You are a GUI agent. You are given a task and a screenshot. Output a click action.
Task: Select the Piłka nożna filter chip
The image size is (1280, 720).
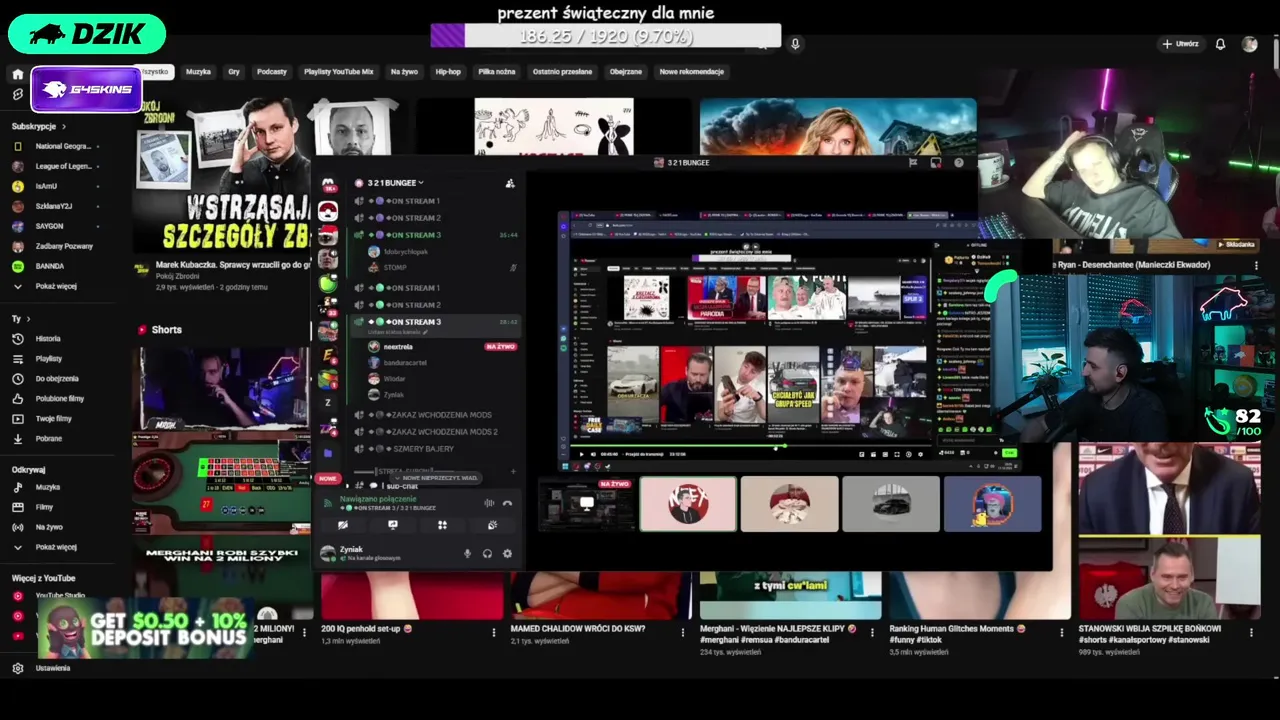click(497, 72)
